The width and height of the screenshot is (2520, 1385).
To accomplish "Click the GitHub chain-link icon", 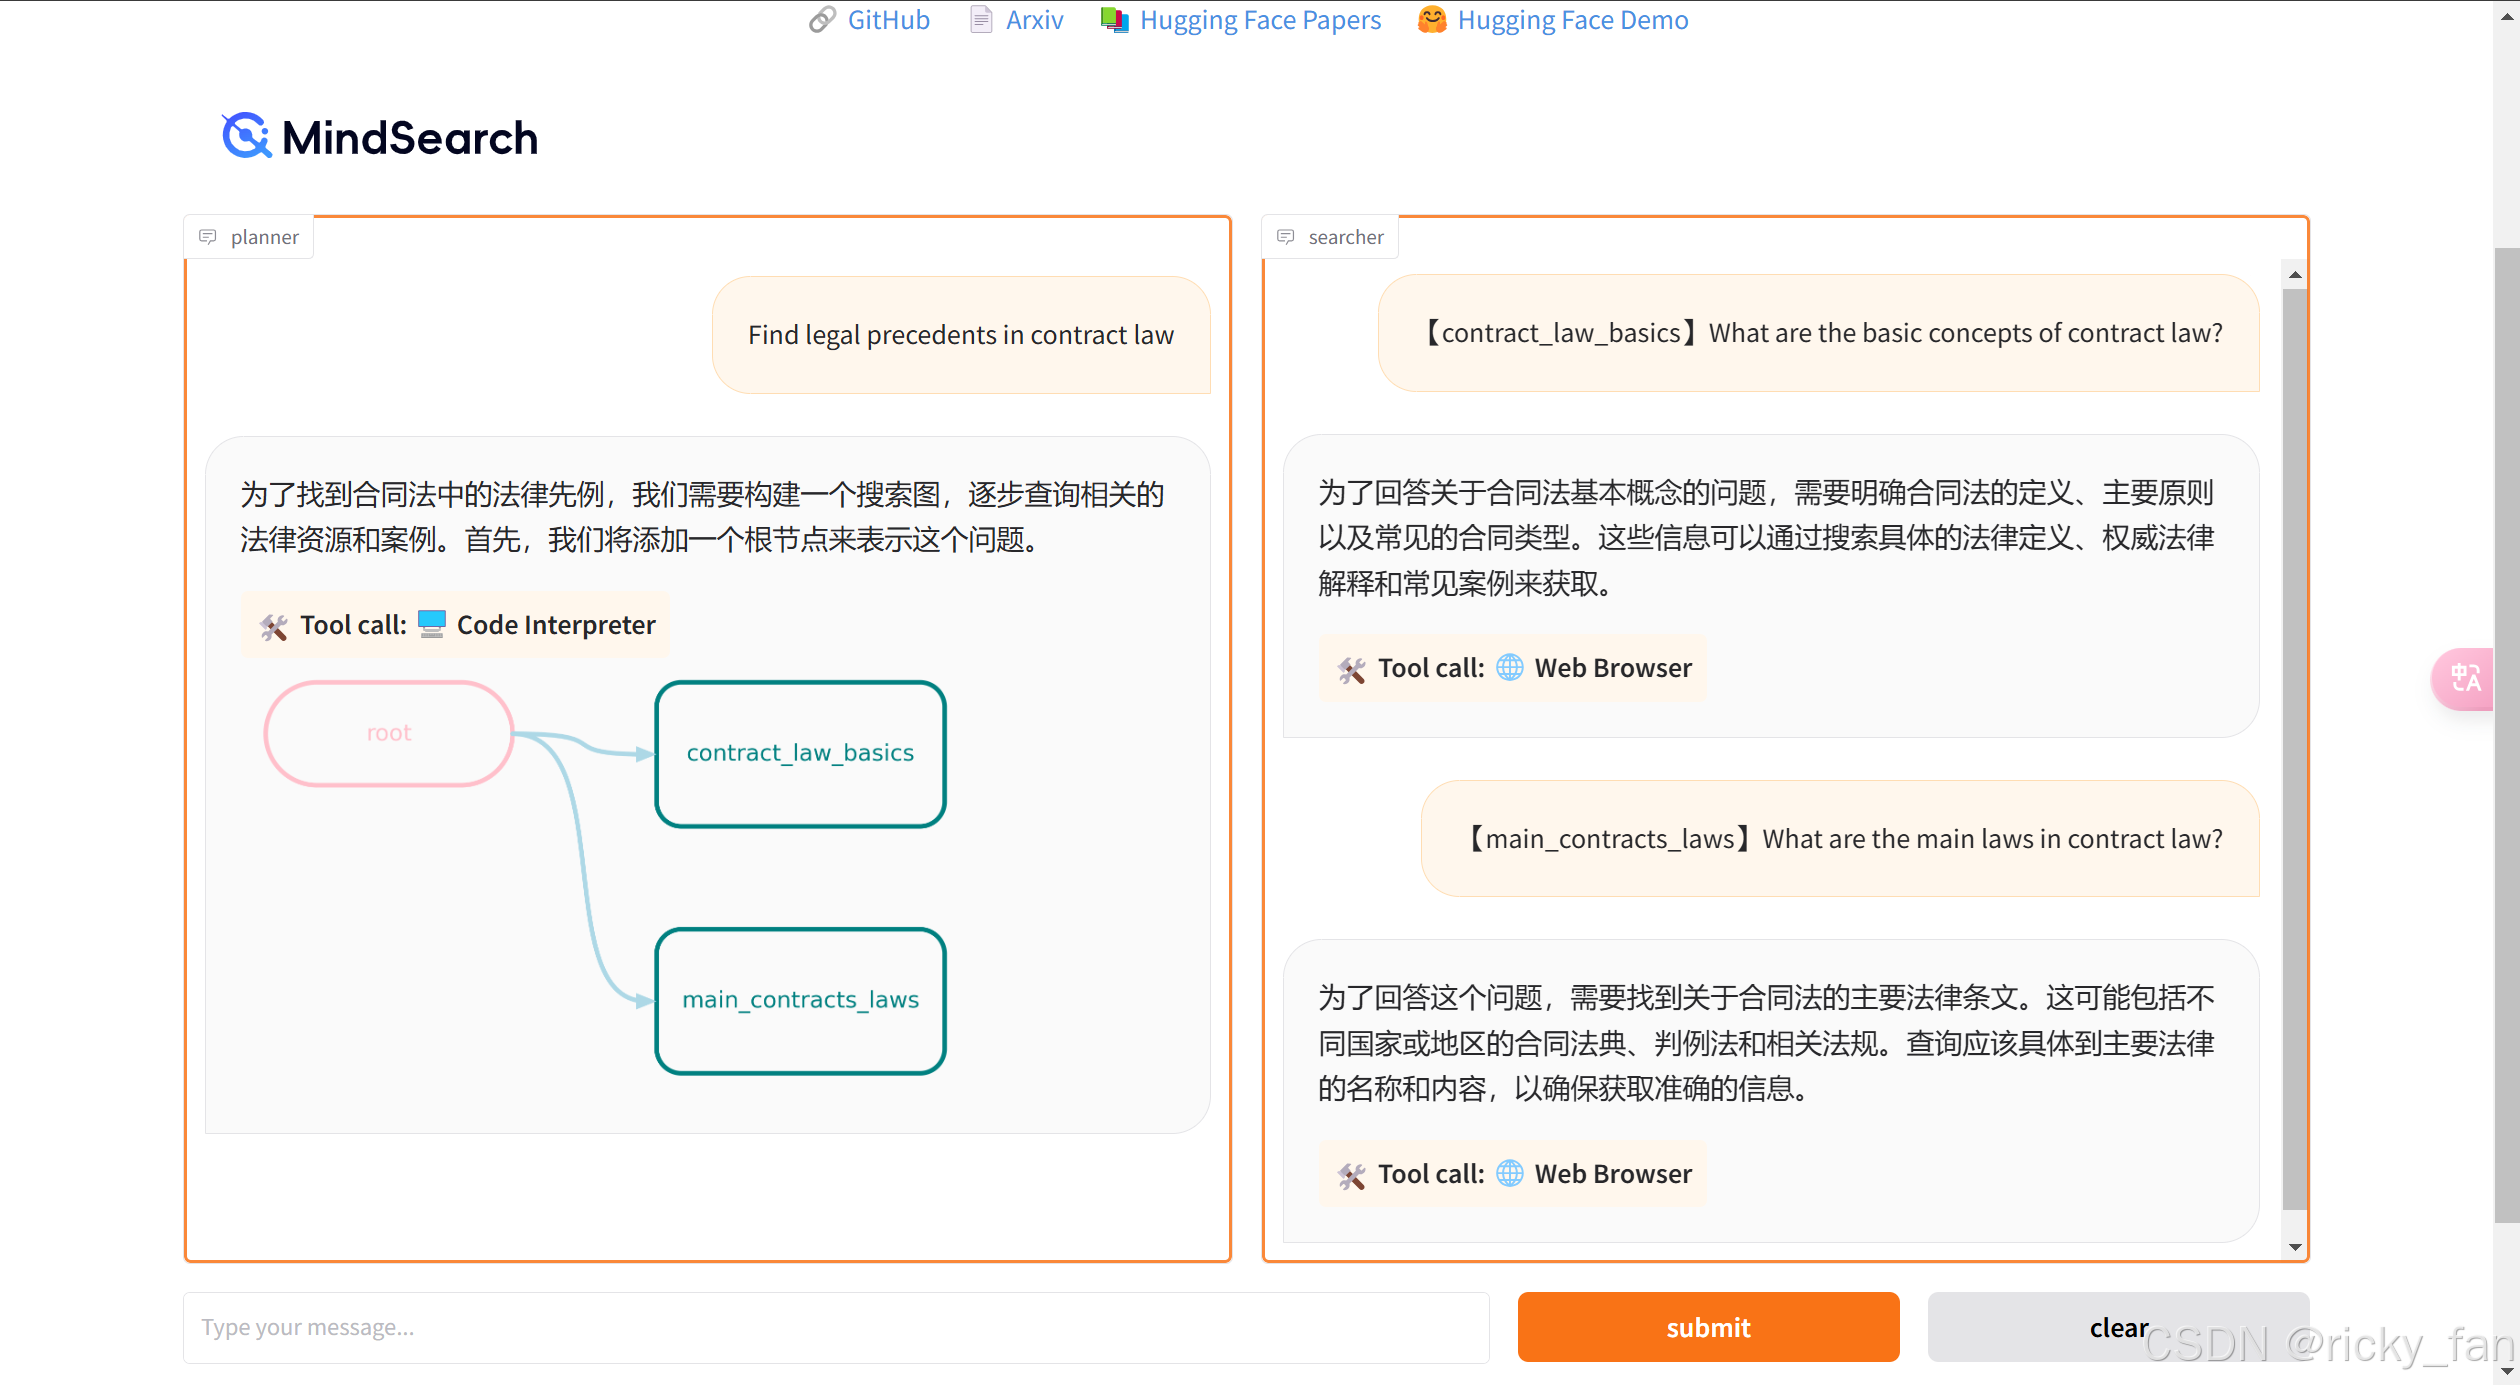I will pyautogui.click(x=822, y=20).
